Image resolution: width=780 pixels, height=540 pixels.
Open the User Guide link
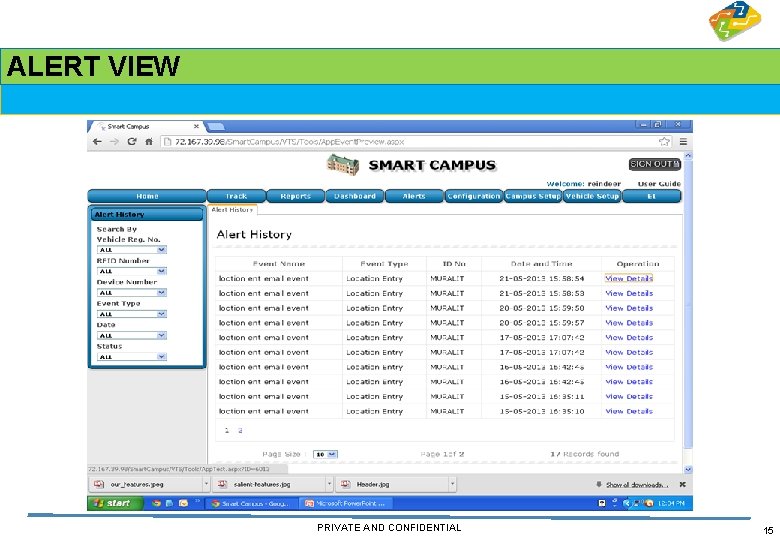pyautogui.click(x=659, y=183)
